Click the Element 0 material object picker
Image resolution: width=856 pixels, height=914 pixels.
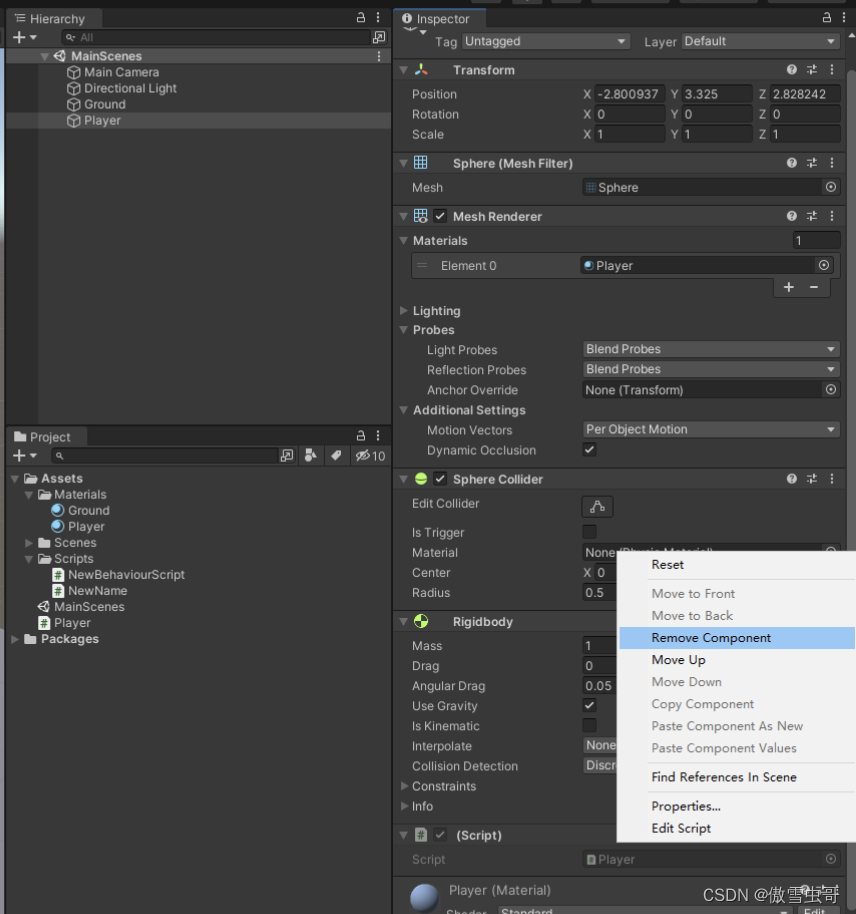(x=824, y=265)
